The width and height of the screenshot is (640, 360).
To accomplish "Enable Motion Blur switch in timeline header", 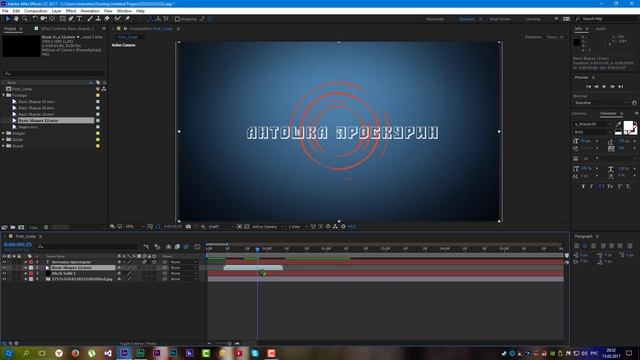I will coord(186,247).
